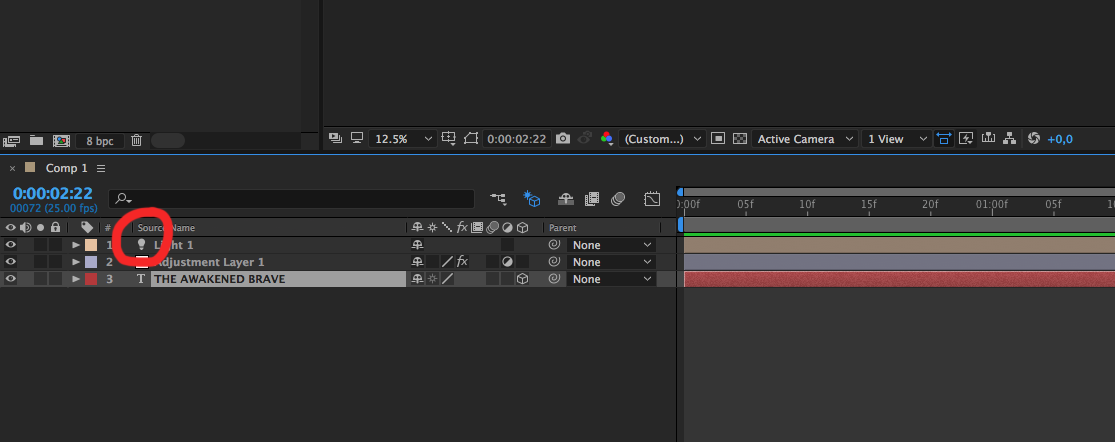Click the pick whip for Adjustment Layer 1

[555, 262]
